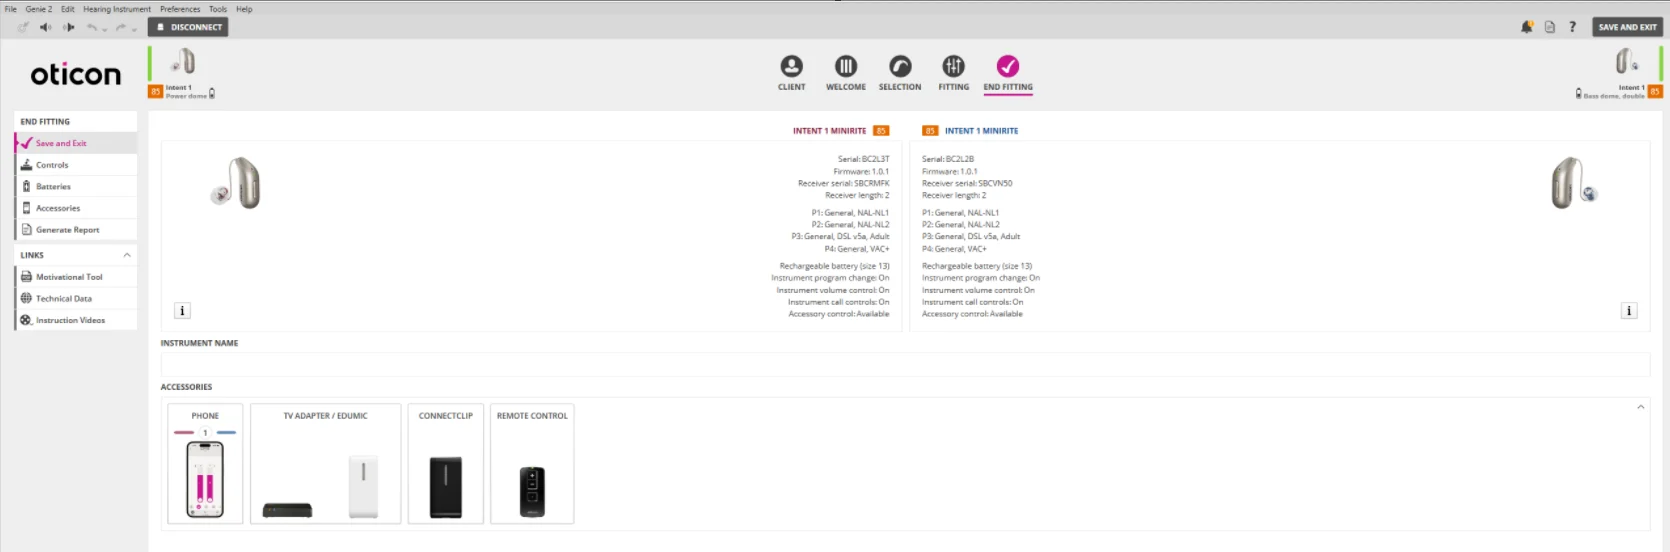The image size is (1670, 552).
Task: Go to the Welcome step icon
Action: [x=846, y=66]
